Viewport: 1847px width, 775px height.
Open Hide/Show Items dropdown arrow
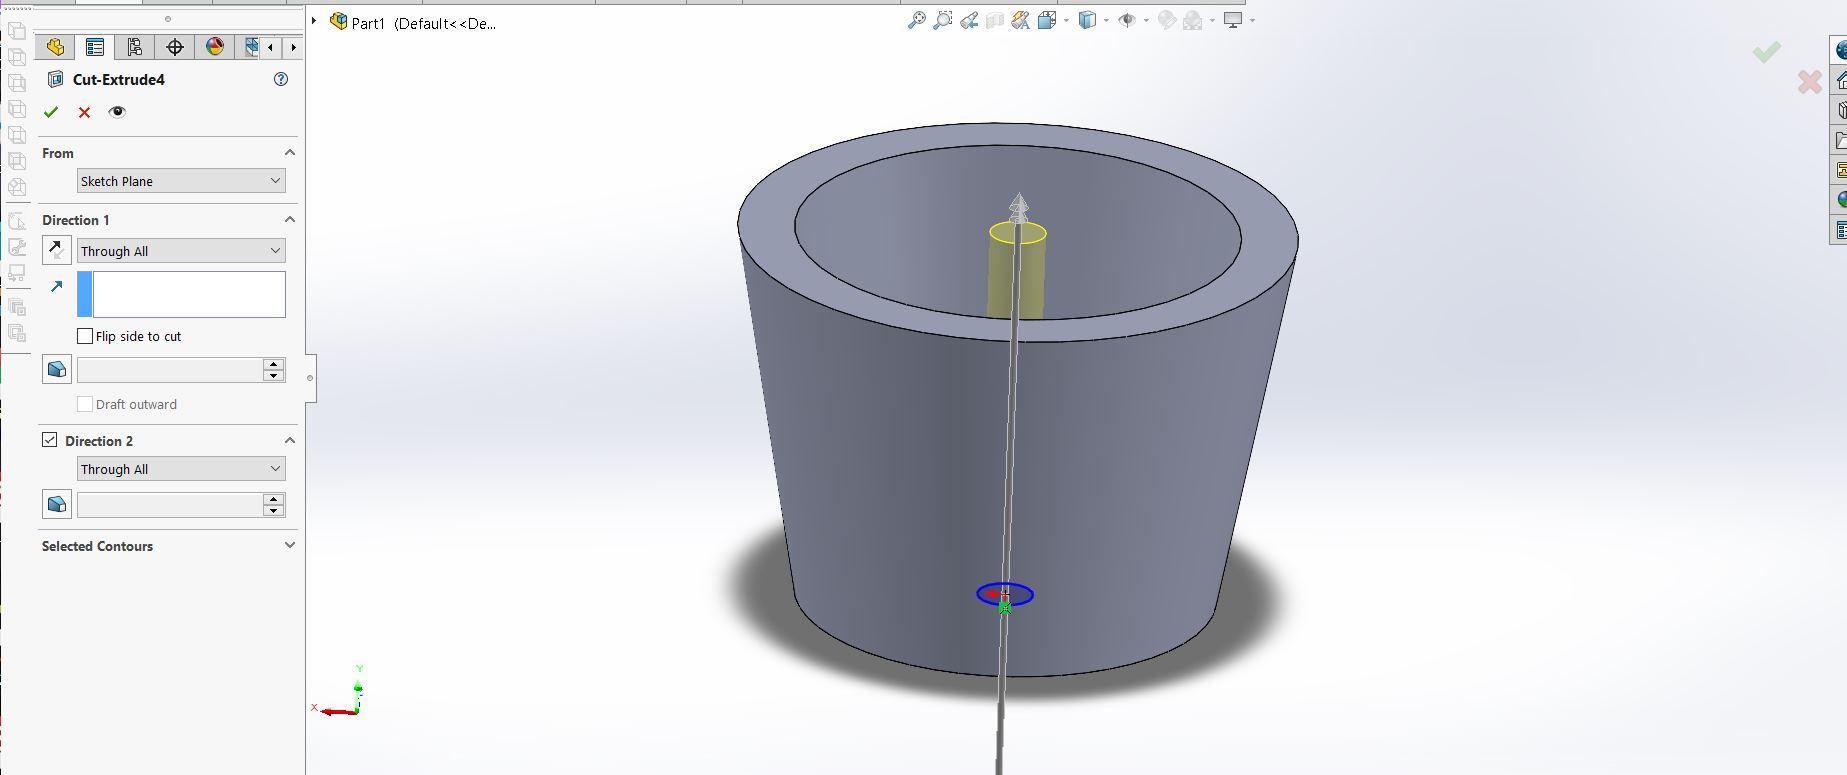[1146, 20]
